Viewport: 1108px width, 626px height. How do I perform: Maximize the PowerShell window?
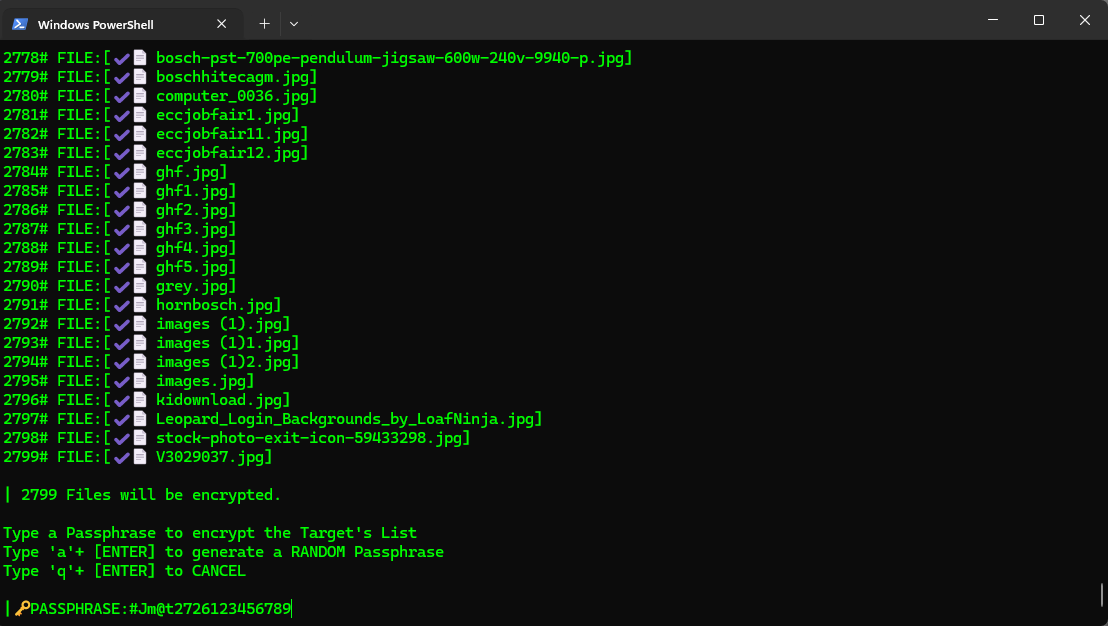(x=1039, y=20)
